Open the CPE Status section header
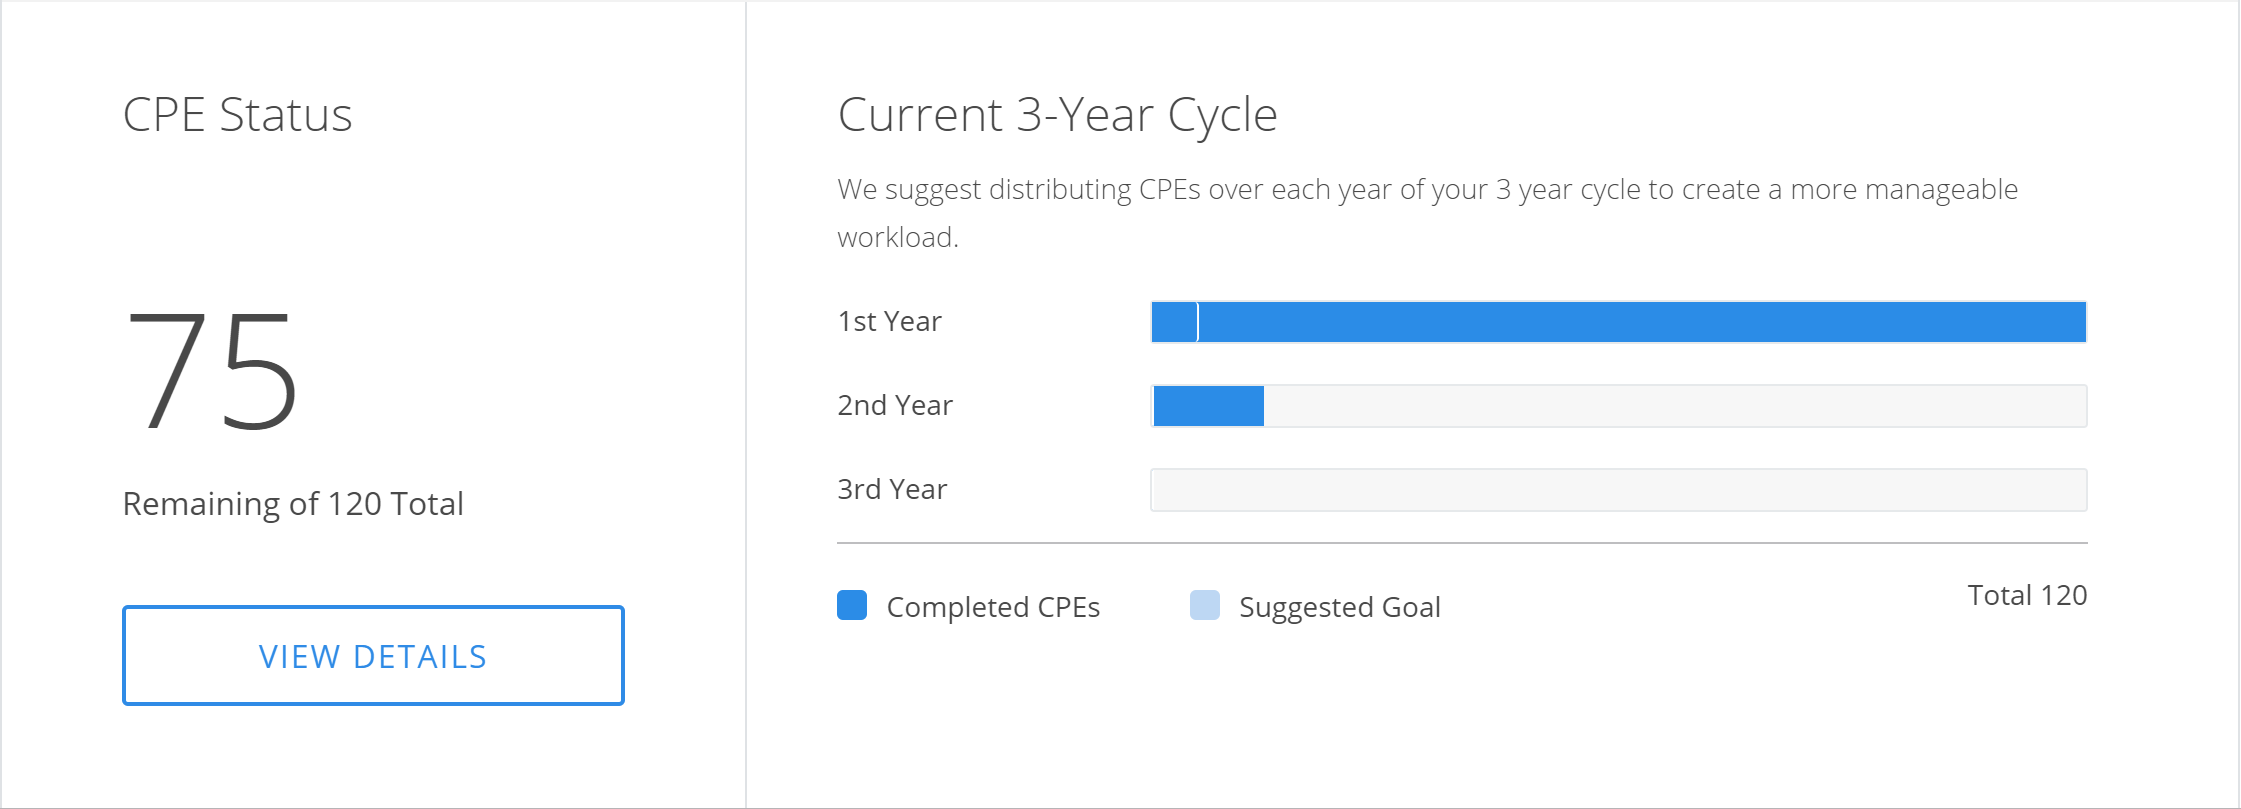This screenshot has width=2241, height=809. (237, 114)
